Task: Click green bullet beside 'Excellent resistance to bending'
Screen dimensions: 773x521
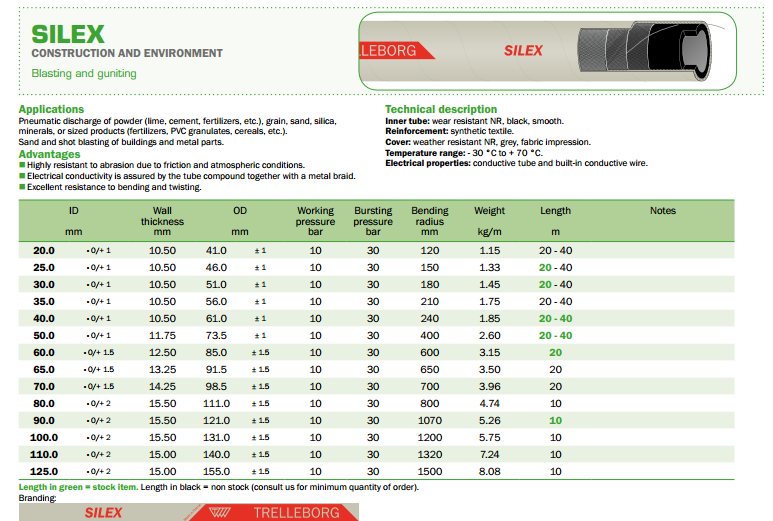Action: coord(23,187)
